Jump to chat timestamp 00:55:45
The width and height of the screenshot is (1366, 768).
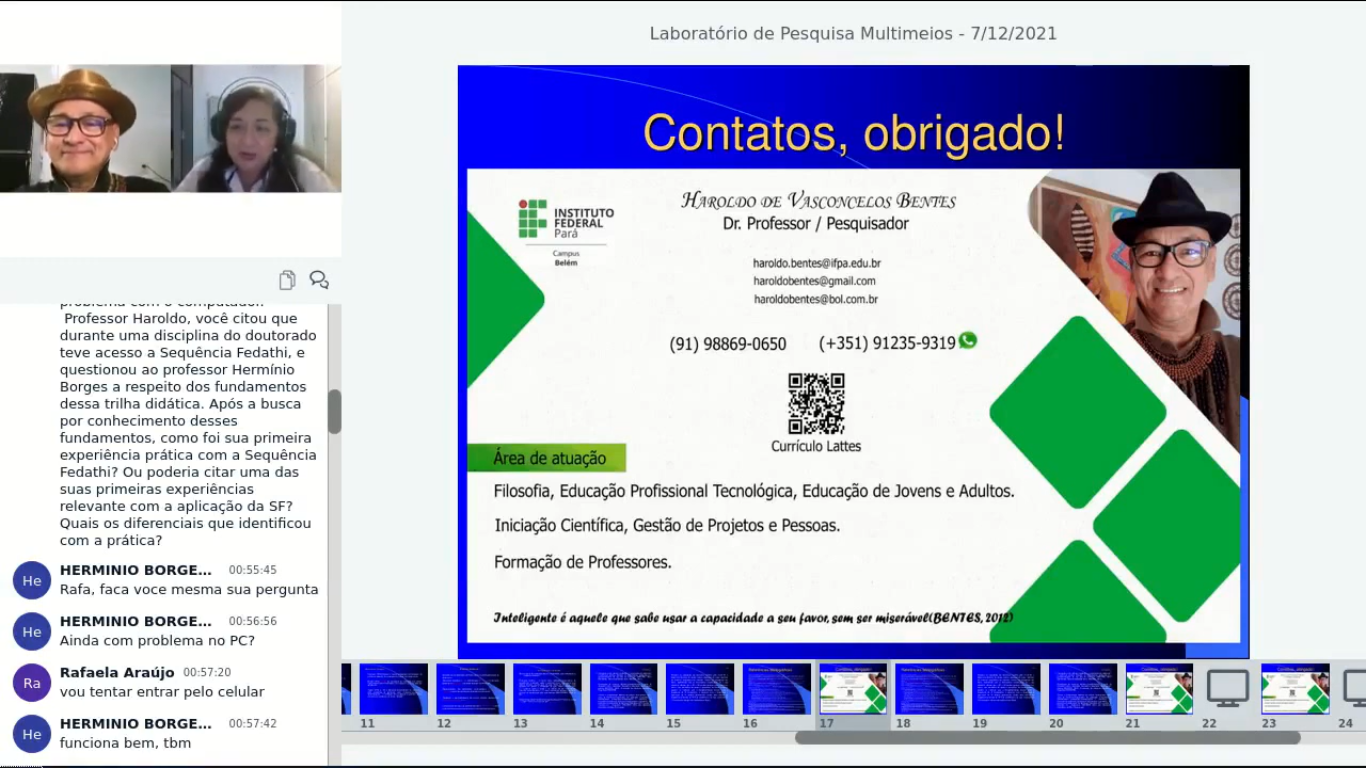[252, 570]
